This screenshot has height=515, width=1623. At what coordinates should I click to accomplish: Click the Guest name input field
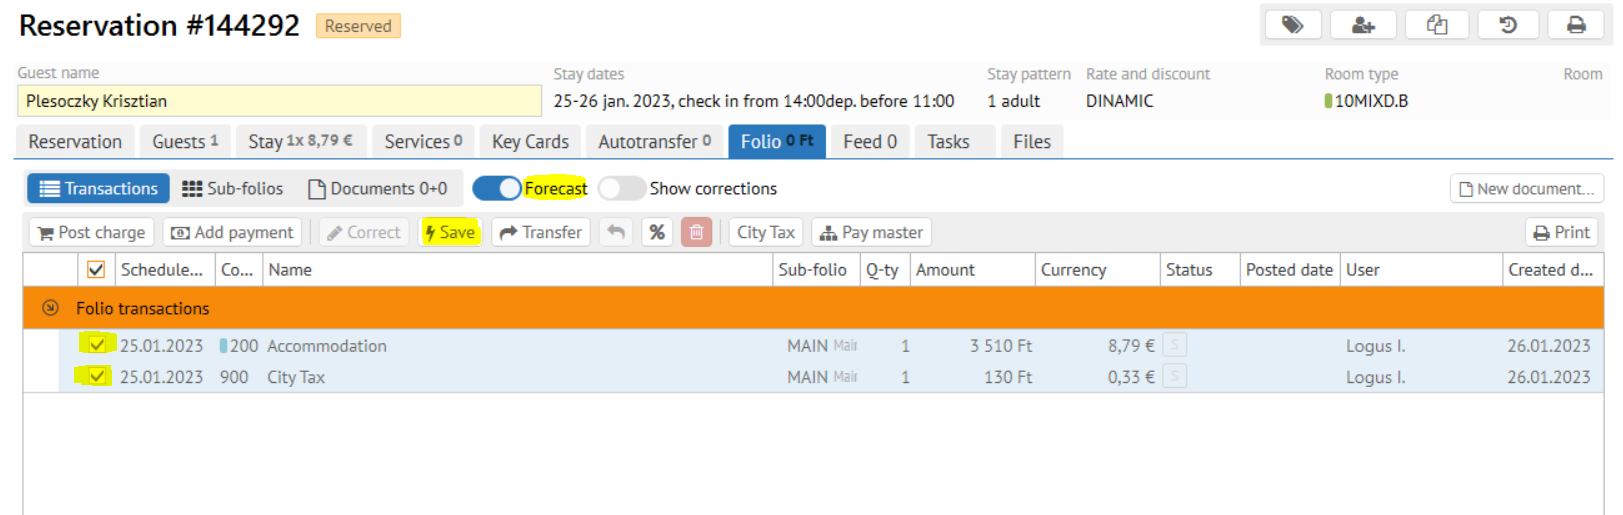point(279,100)
